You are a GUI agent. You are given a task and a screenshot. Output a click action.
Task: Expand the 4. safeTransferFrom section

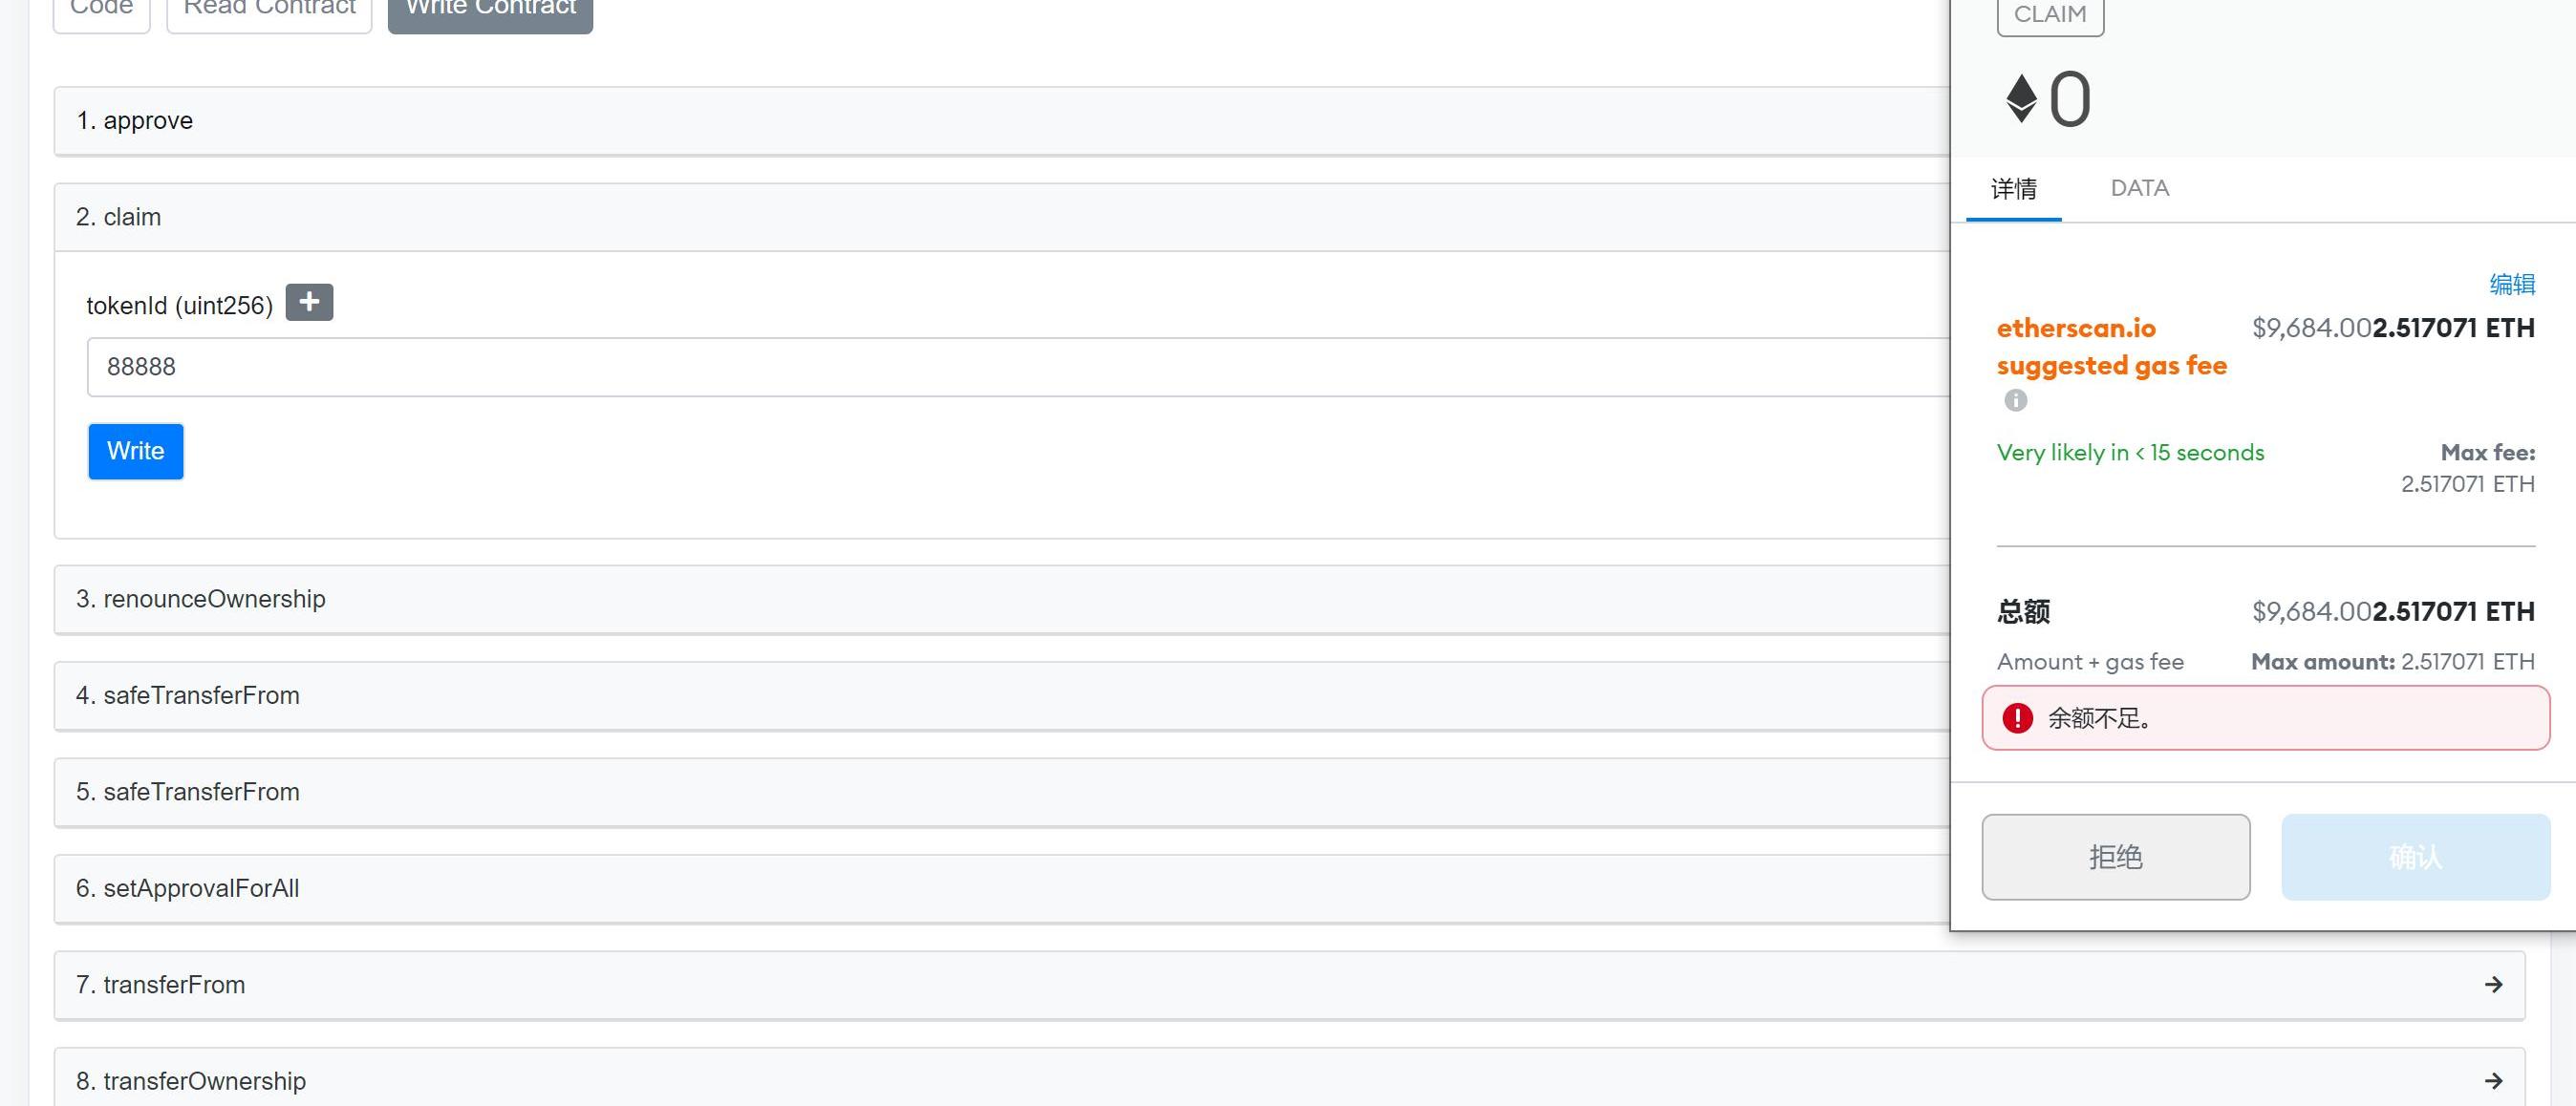[x=1002, y=695]
